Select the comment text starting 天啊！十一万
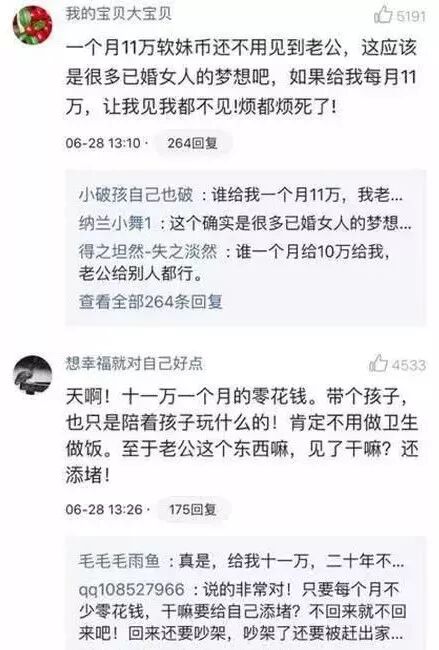The image size is (439, 650). pyautogui.click(x=242, y=436)
